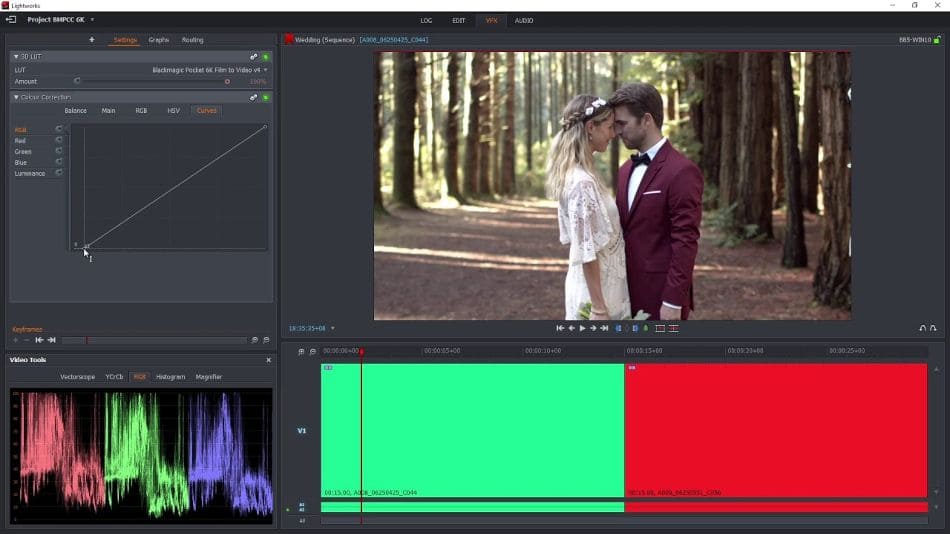
Task: Zoom in the keyframes timeline
Action: point(254,340)
